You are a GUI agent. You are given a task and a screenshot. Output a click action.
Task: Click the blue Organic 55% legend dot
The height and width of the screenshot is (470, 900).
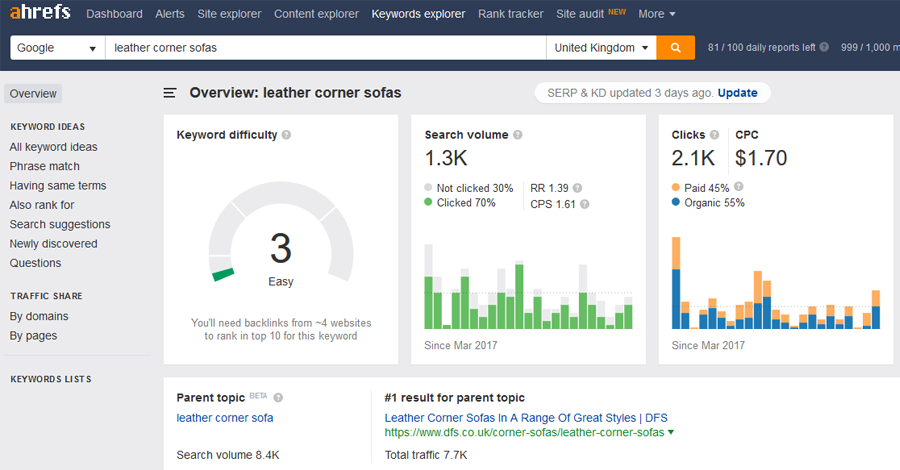[x=676, y=202]
